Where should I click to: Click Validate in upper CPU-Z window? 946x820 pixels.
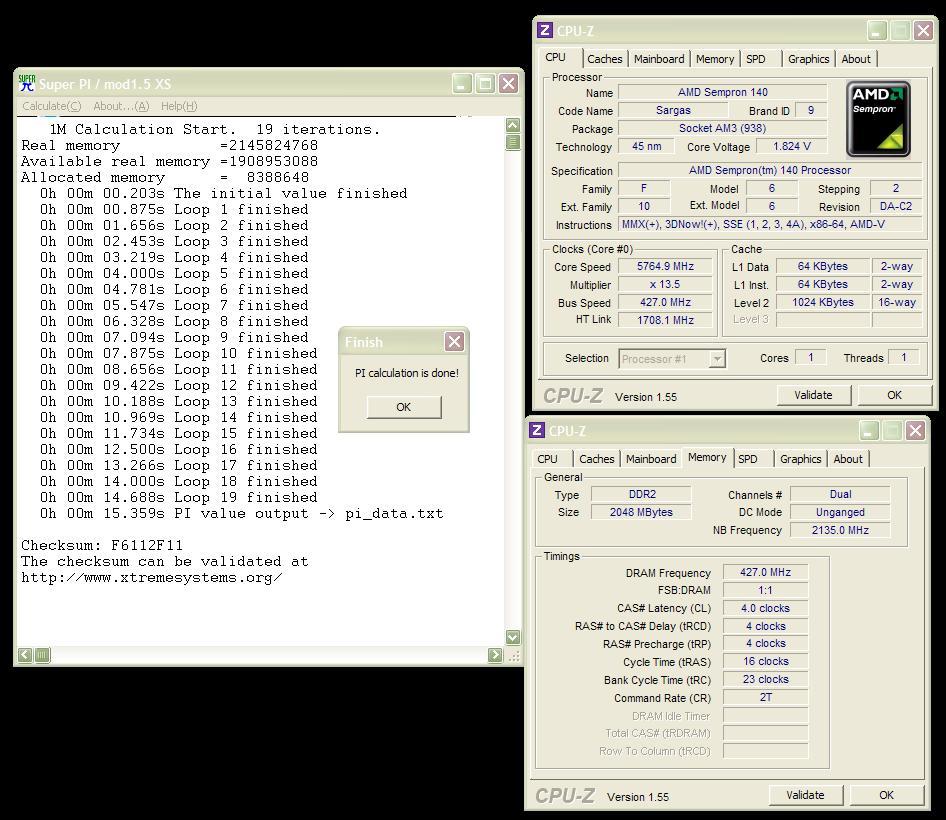coord(813,395)
